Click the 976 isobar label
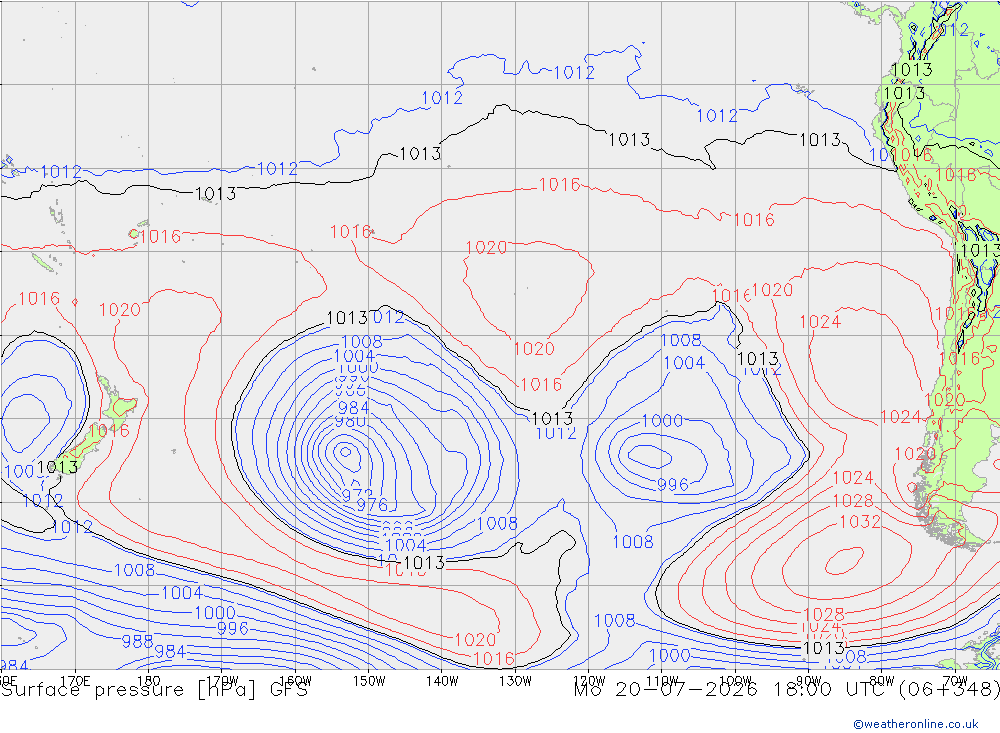Viewport: 1000px width, 733px height. pyautogui.click(x=372, y=505)
